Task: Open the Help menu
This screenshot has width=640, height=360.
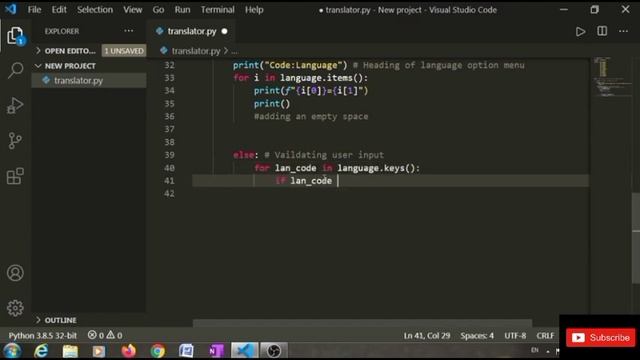Action: point(254,9)
